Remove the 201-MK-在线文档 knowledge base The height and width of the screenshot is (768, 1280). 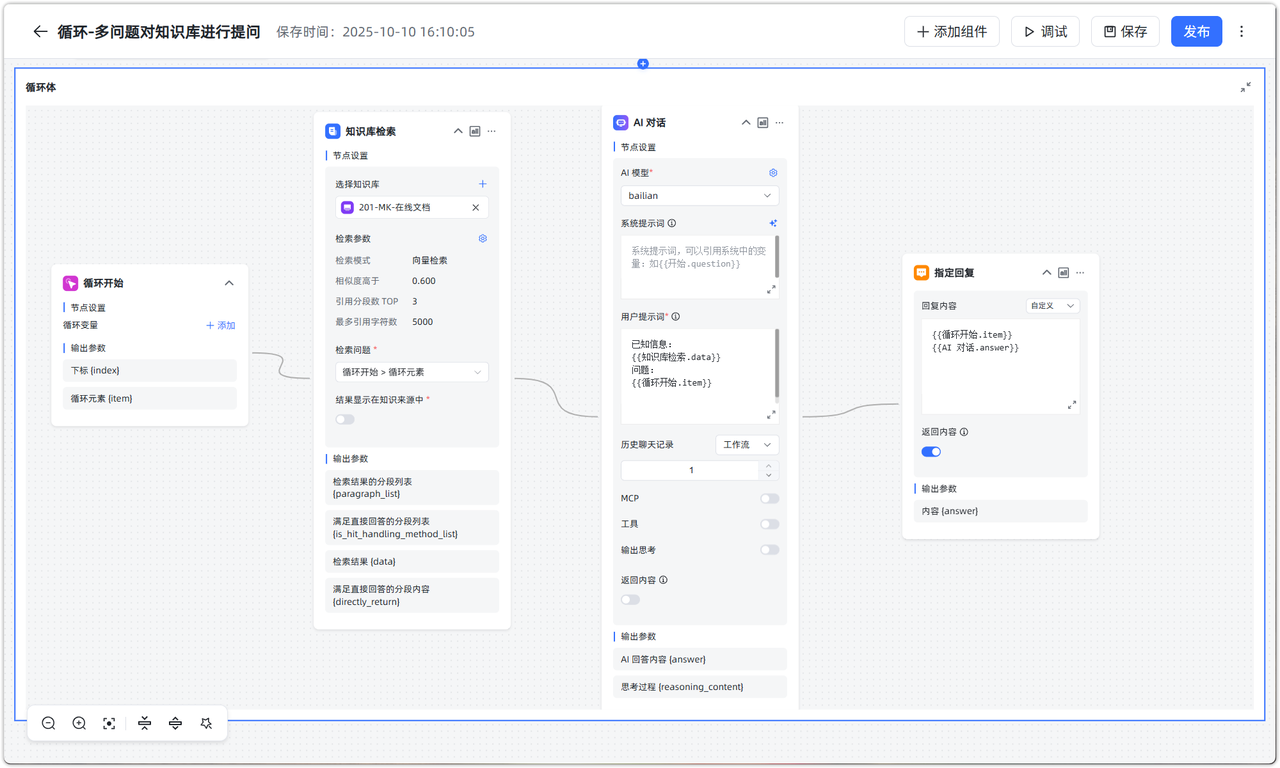(x=475, y=208)
